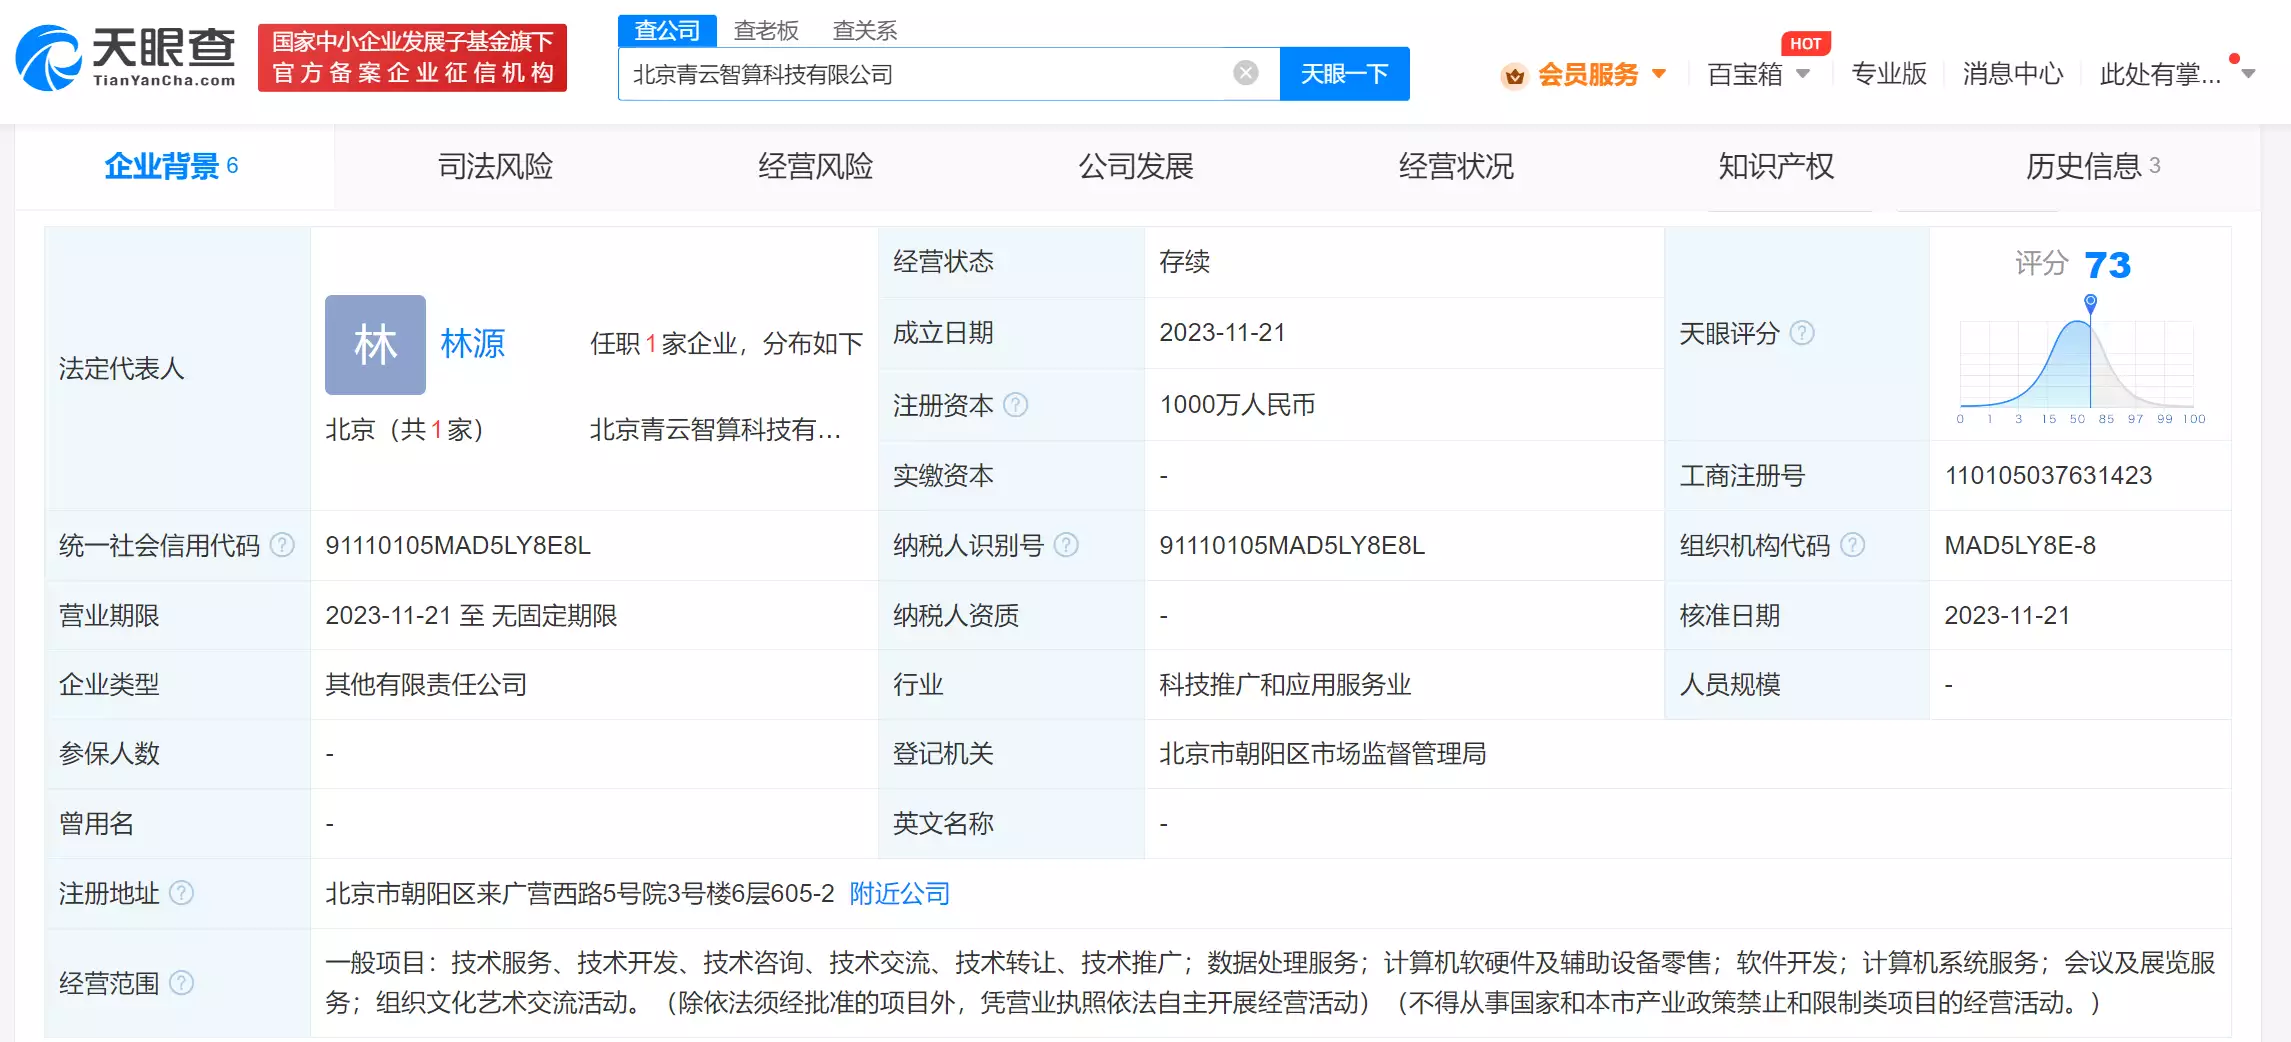
Task: Select the 查关系 search tab
Action: [865, 31]
